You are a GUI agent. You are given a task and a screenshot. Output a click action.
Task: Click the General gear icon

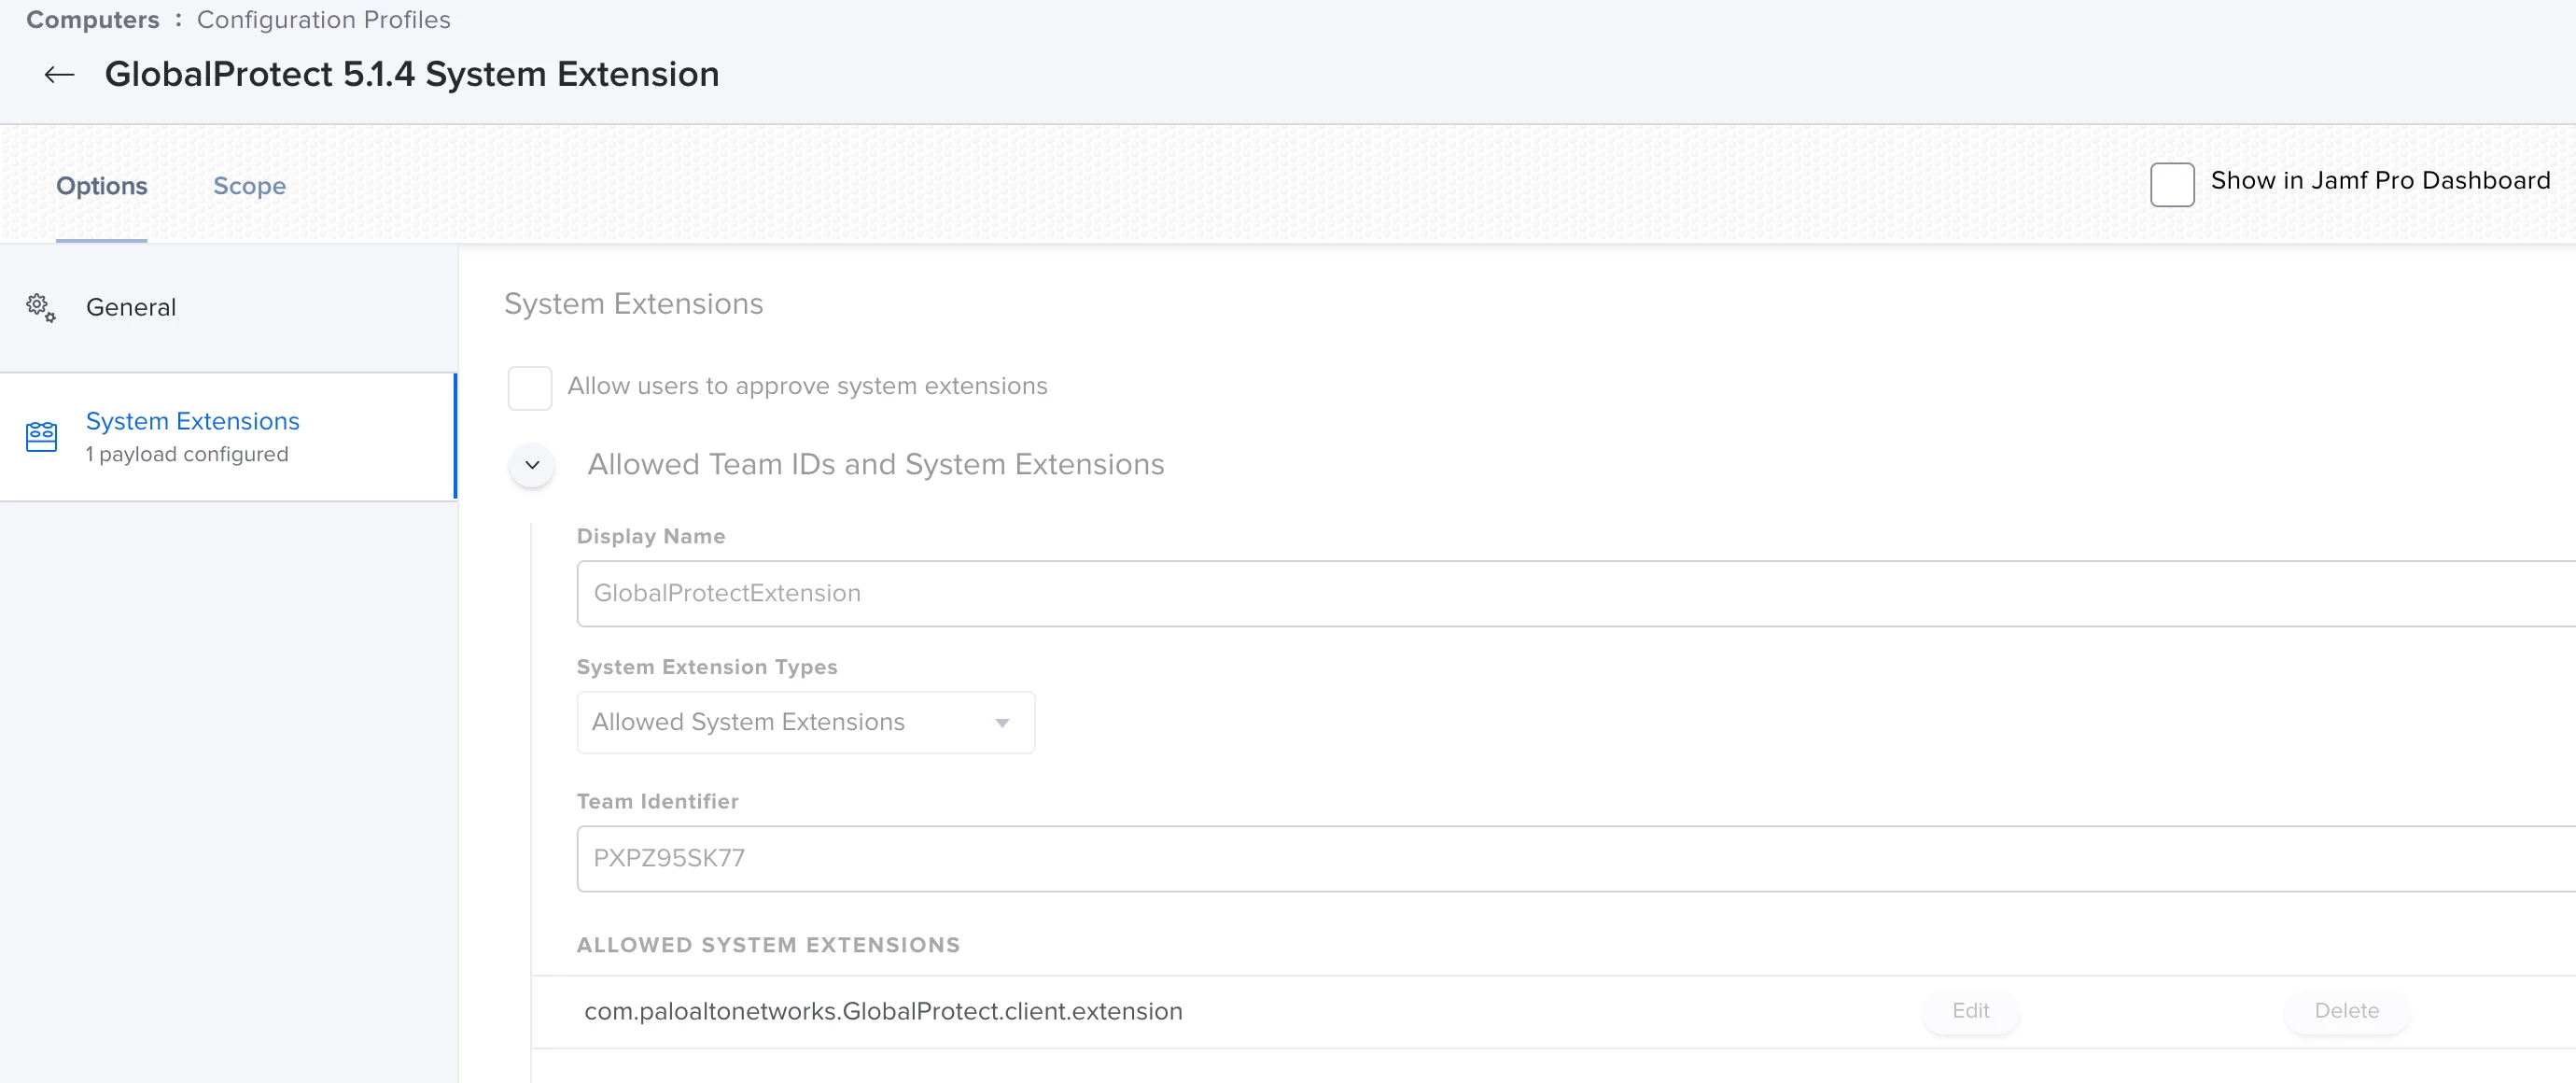(41, 307)
